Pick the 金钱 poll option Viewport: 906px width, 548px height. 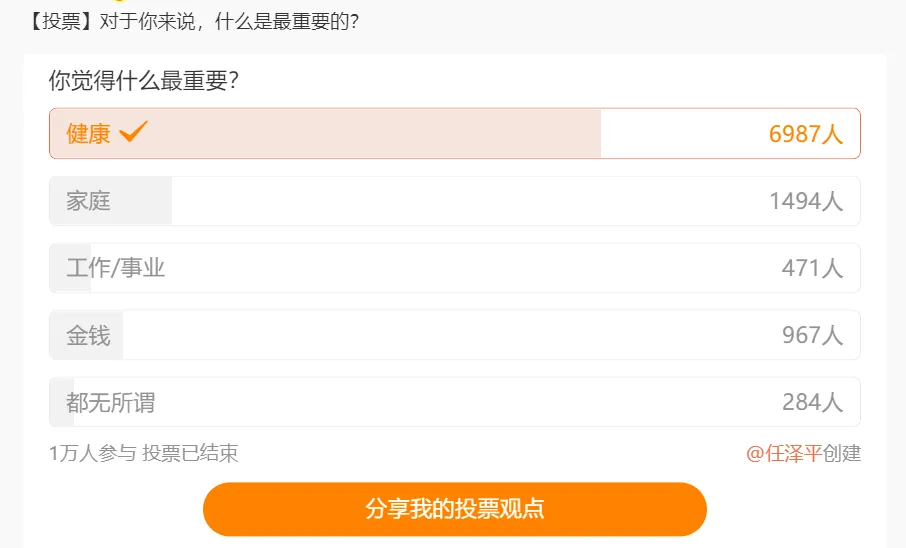[x=455, y=335]
